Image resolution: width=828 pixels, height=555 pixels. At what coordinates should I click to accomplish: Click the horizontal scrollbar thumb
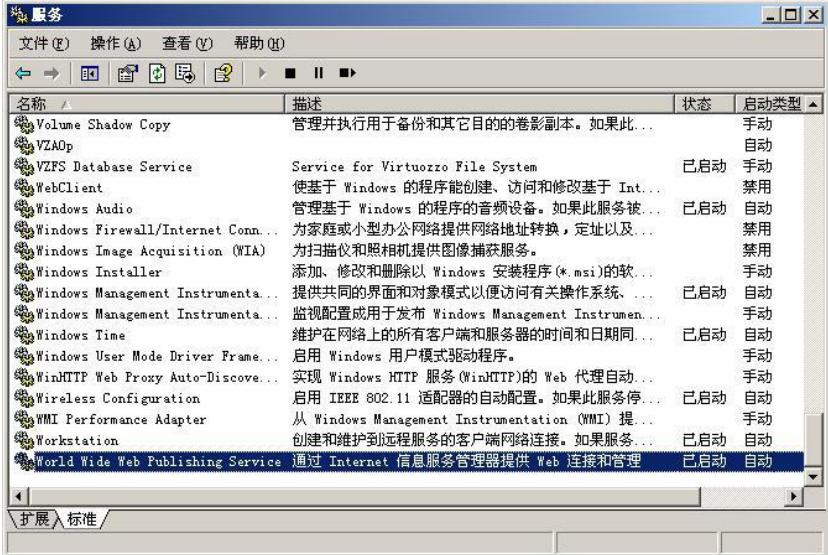click(364, 496)
